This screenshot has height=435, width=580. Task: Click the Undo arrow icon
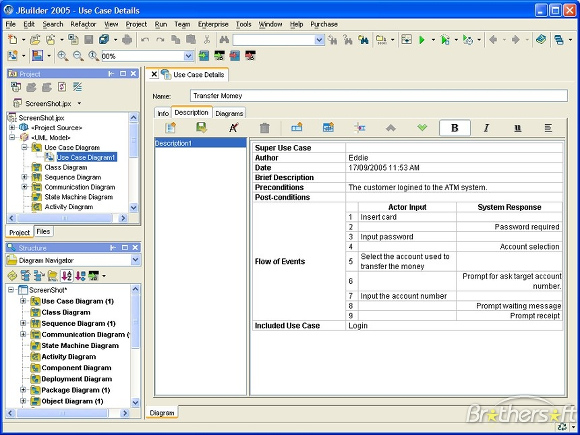coord(145,40)
